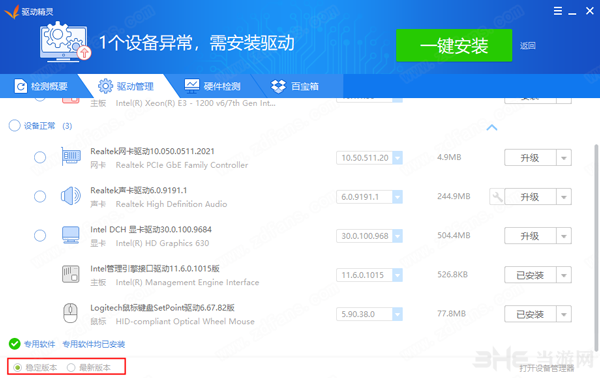The height and width of the screenshot is (378, 600).
Task: Open version dropdown 5.90.38.0
Action: (398, 314)
